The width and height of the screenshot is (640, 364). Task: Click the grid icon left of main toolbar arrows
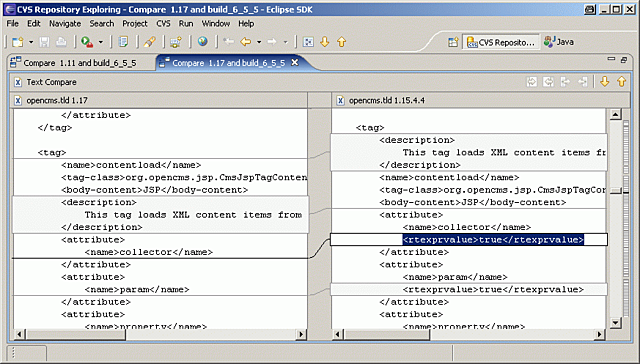pos(308,42)
